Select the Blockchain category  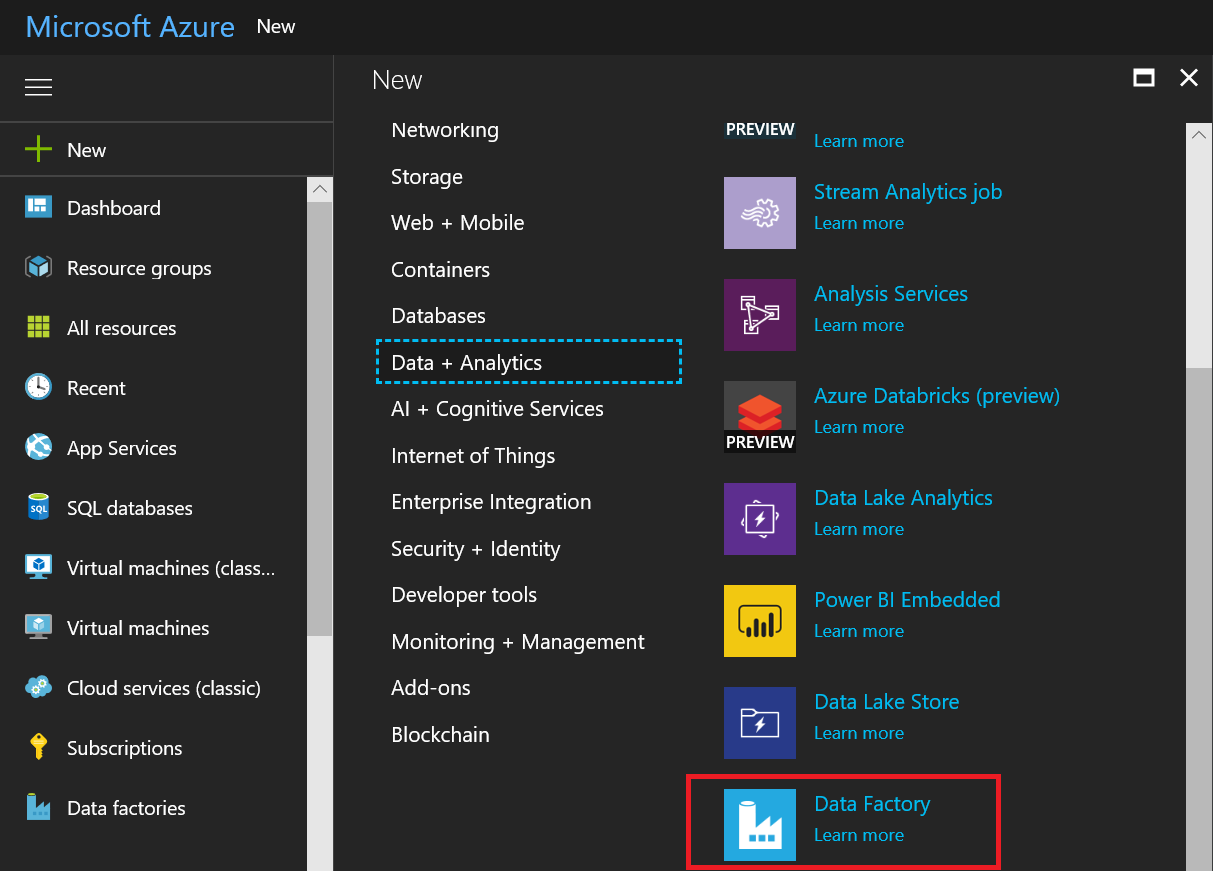441,735
